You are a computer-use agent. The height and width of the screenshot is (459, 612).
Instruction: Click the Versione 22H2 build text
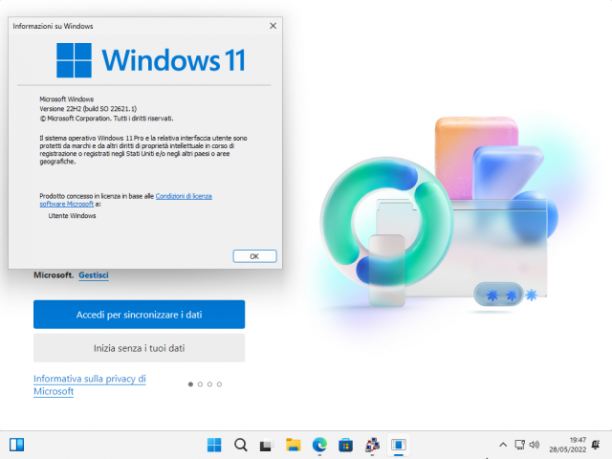pyautogui.click(x=88, y=109)
